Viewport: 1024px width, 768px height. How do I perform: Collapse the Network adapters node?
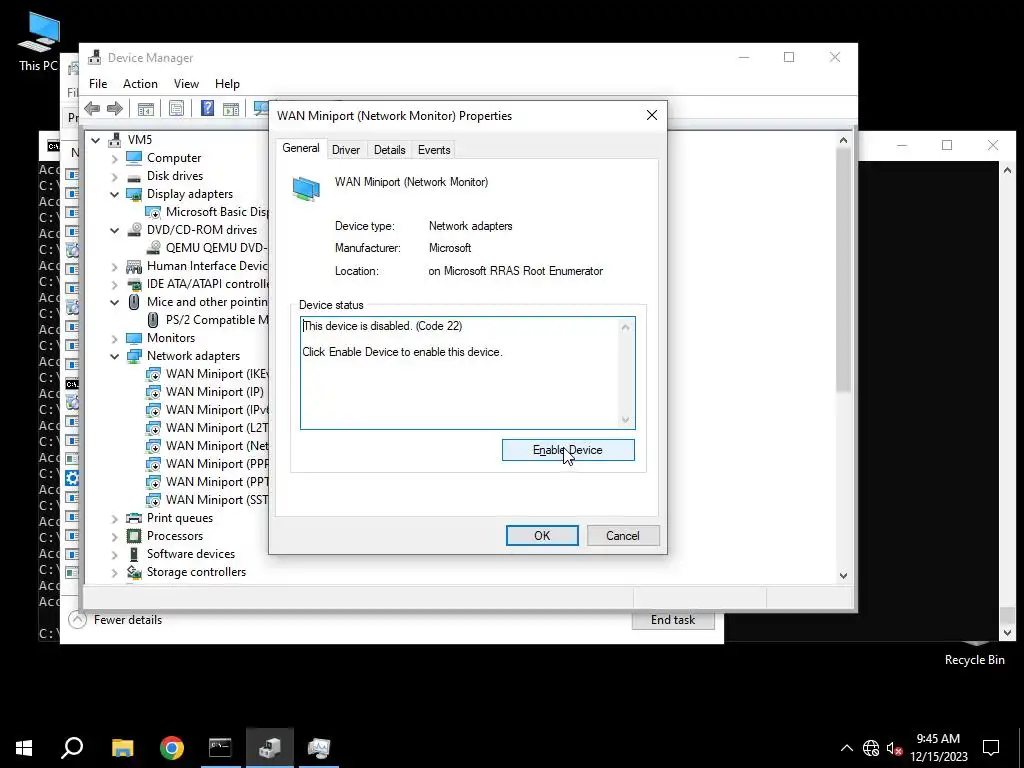pyautogui.click(x=114, y=357)
